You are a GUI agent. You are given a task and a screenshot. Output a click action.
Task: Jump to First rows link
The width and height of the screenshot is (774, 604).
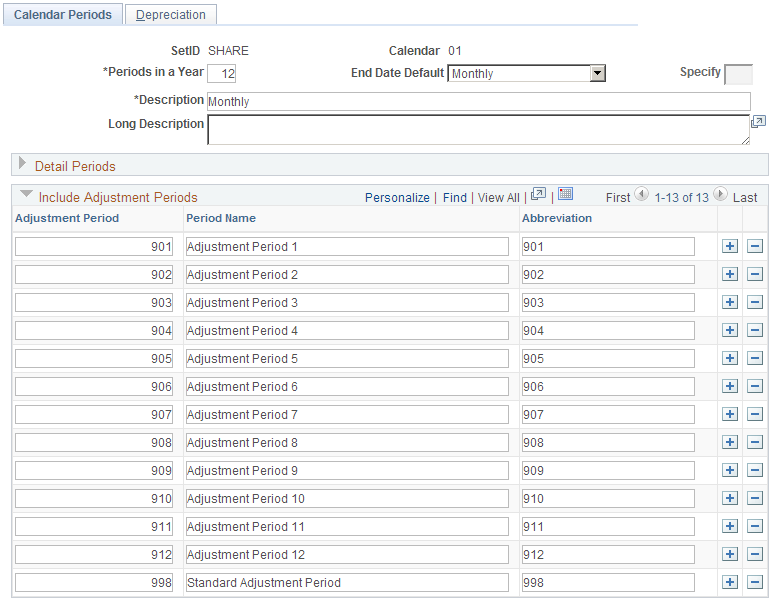coord(618,197)
